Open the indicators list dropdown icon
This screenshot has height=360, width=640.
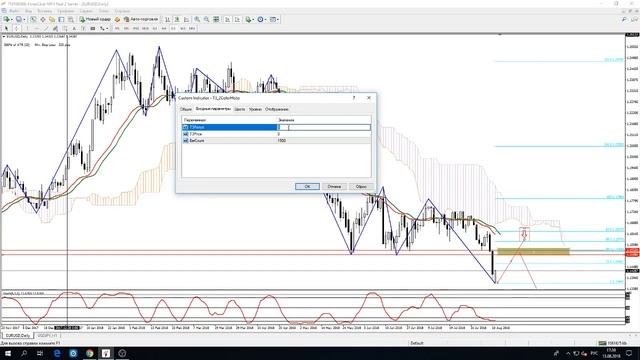pyautogui.click(x=249, y=19)
